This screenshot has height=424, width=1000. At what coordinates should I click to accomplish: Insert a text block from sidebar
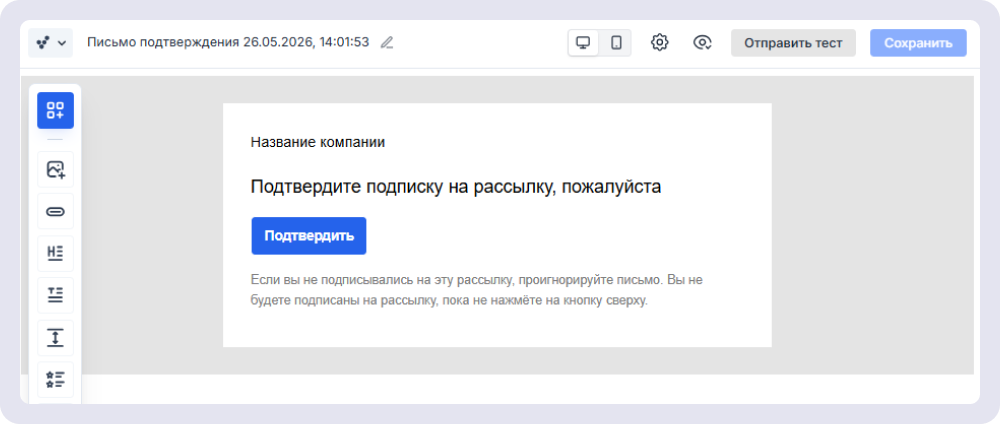(55, 295)
